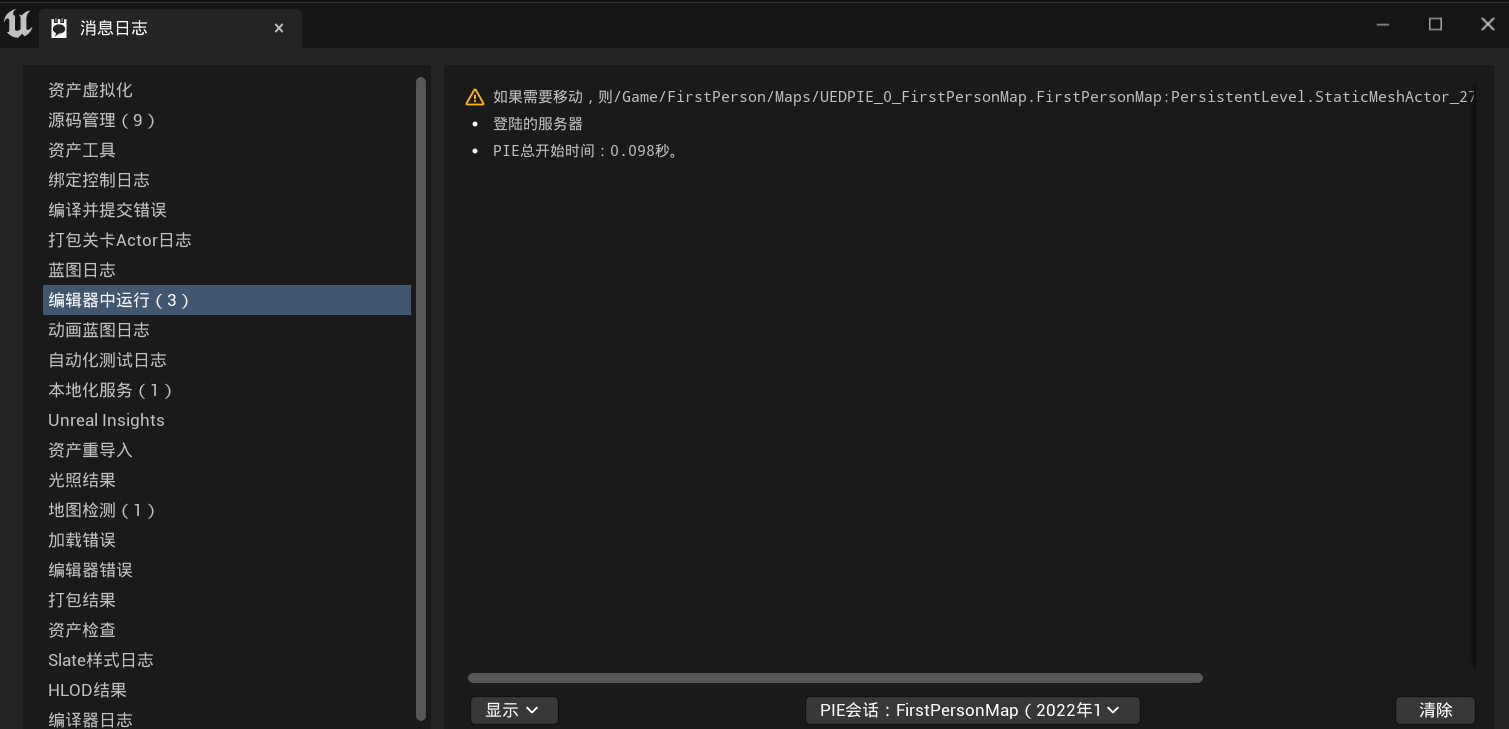This screenshot has height=729, width=1509.
Task: Select 编辑器错误 category
Action: pyautogui.click(x=227, y=570)
